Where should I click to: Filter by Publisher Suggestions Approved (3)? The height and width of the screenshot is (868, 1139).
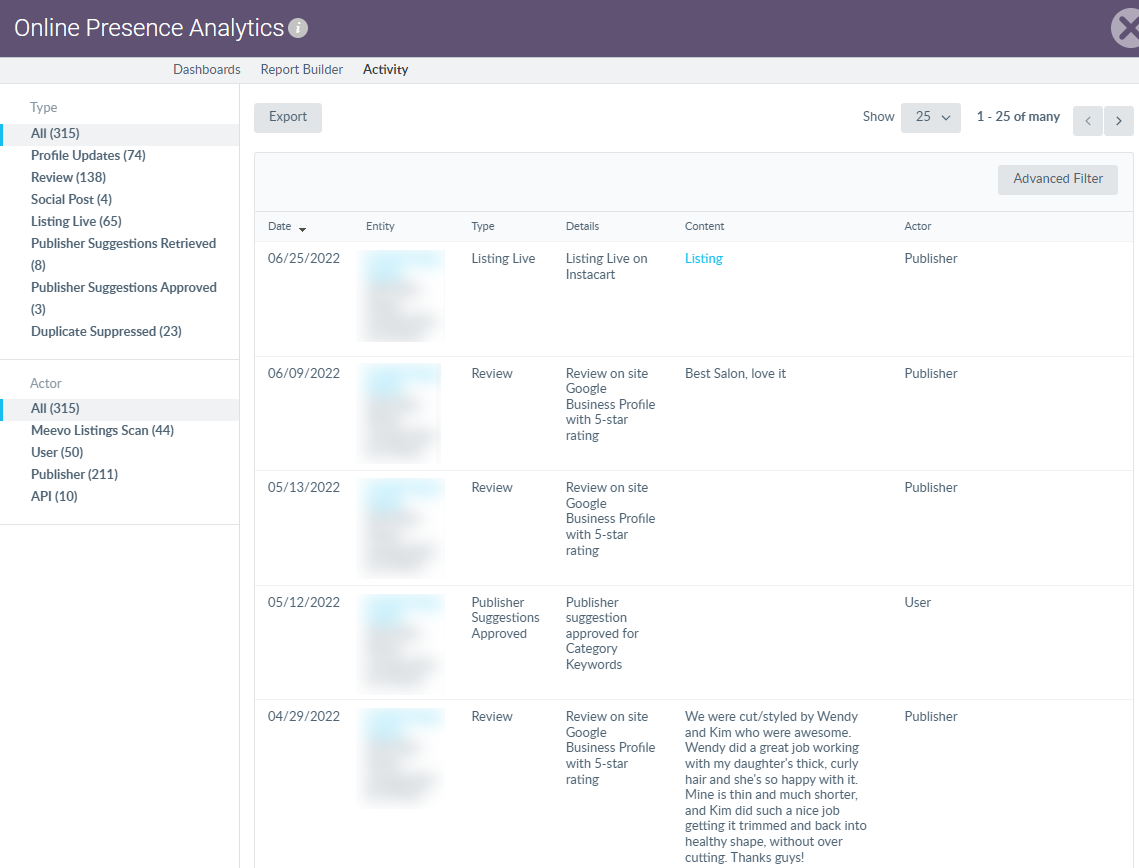point(123,299)
